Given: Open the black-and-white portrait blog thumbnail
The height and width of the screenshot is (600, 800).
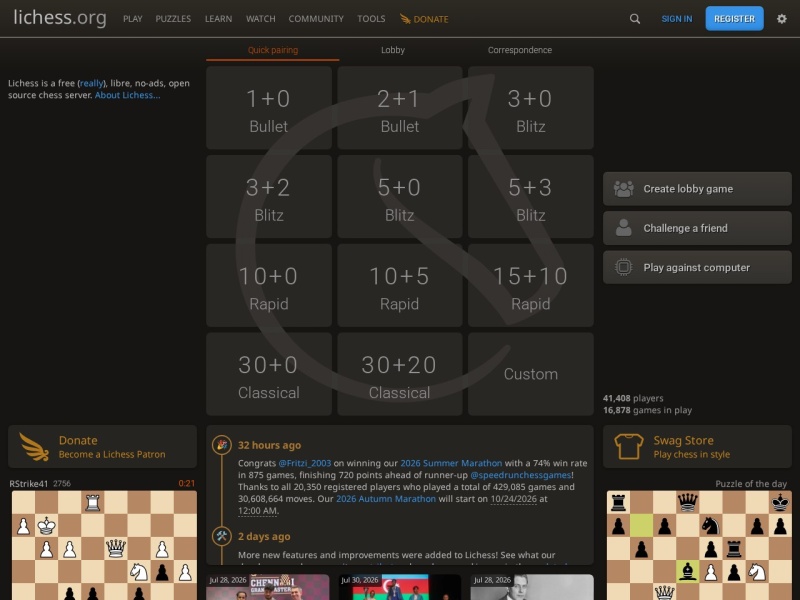Looking at the screenshot, I should [532, 587].
